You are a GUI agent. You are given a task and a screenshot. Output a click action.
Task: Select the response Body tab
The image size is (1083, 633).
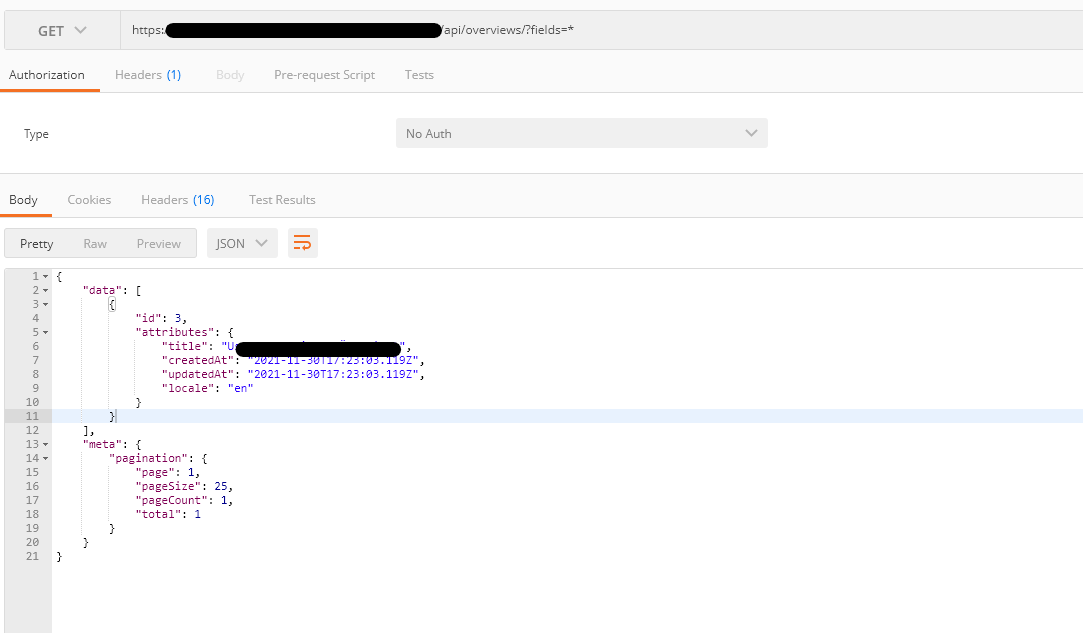coord(23,200)
